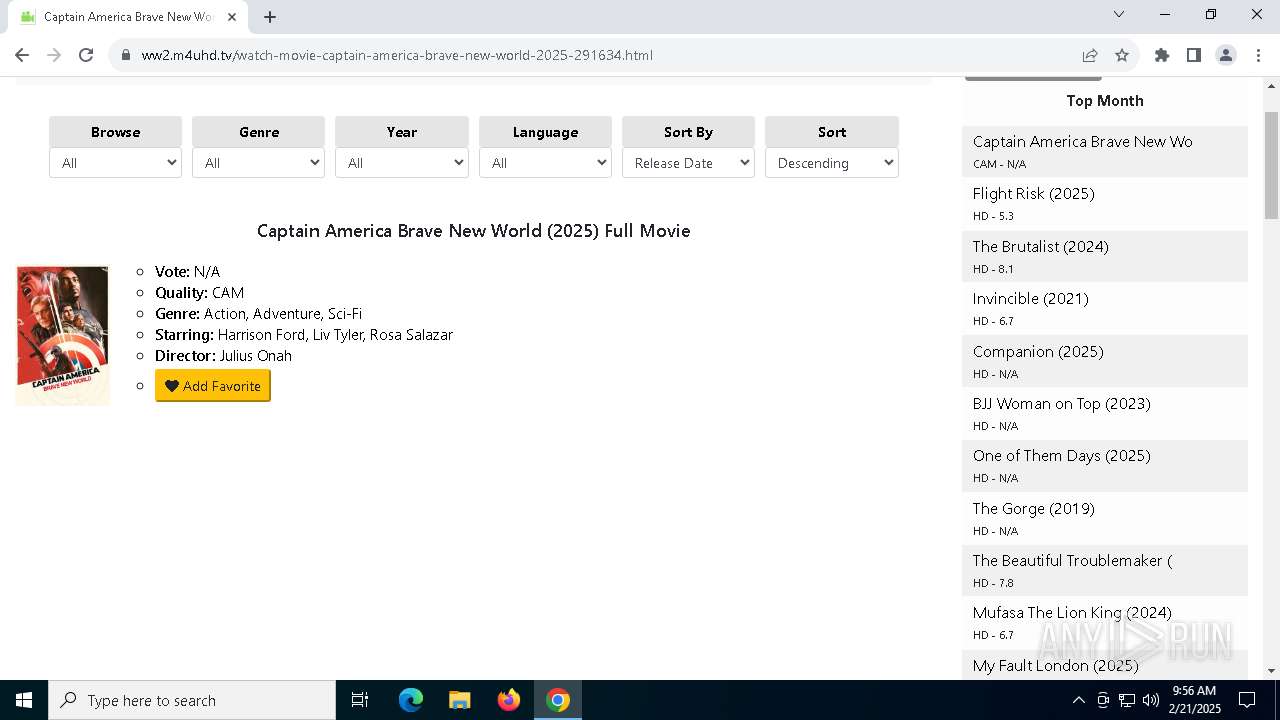The width and height of the screenshot is (1280, 720).
Task: Open the volume control tray icon
Action: (1151, 700)
